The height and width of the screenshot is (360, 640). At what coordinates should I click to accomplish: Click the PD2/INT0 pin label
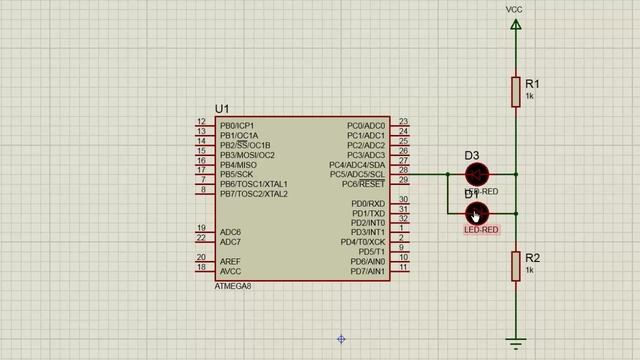pyautogui.click(x=368, y=223)
